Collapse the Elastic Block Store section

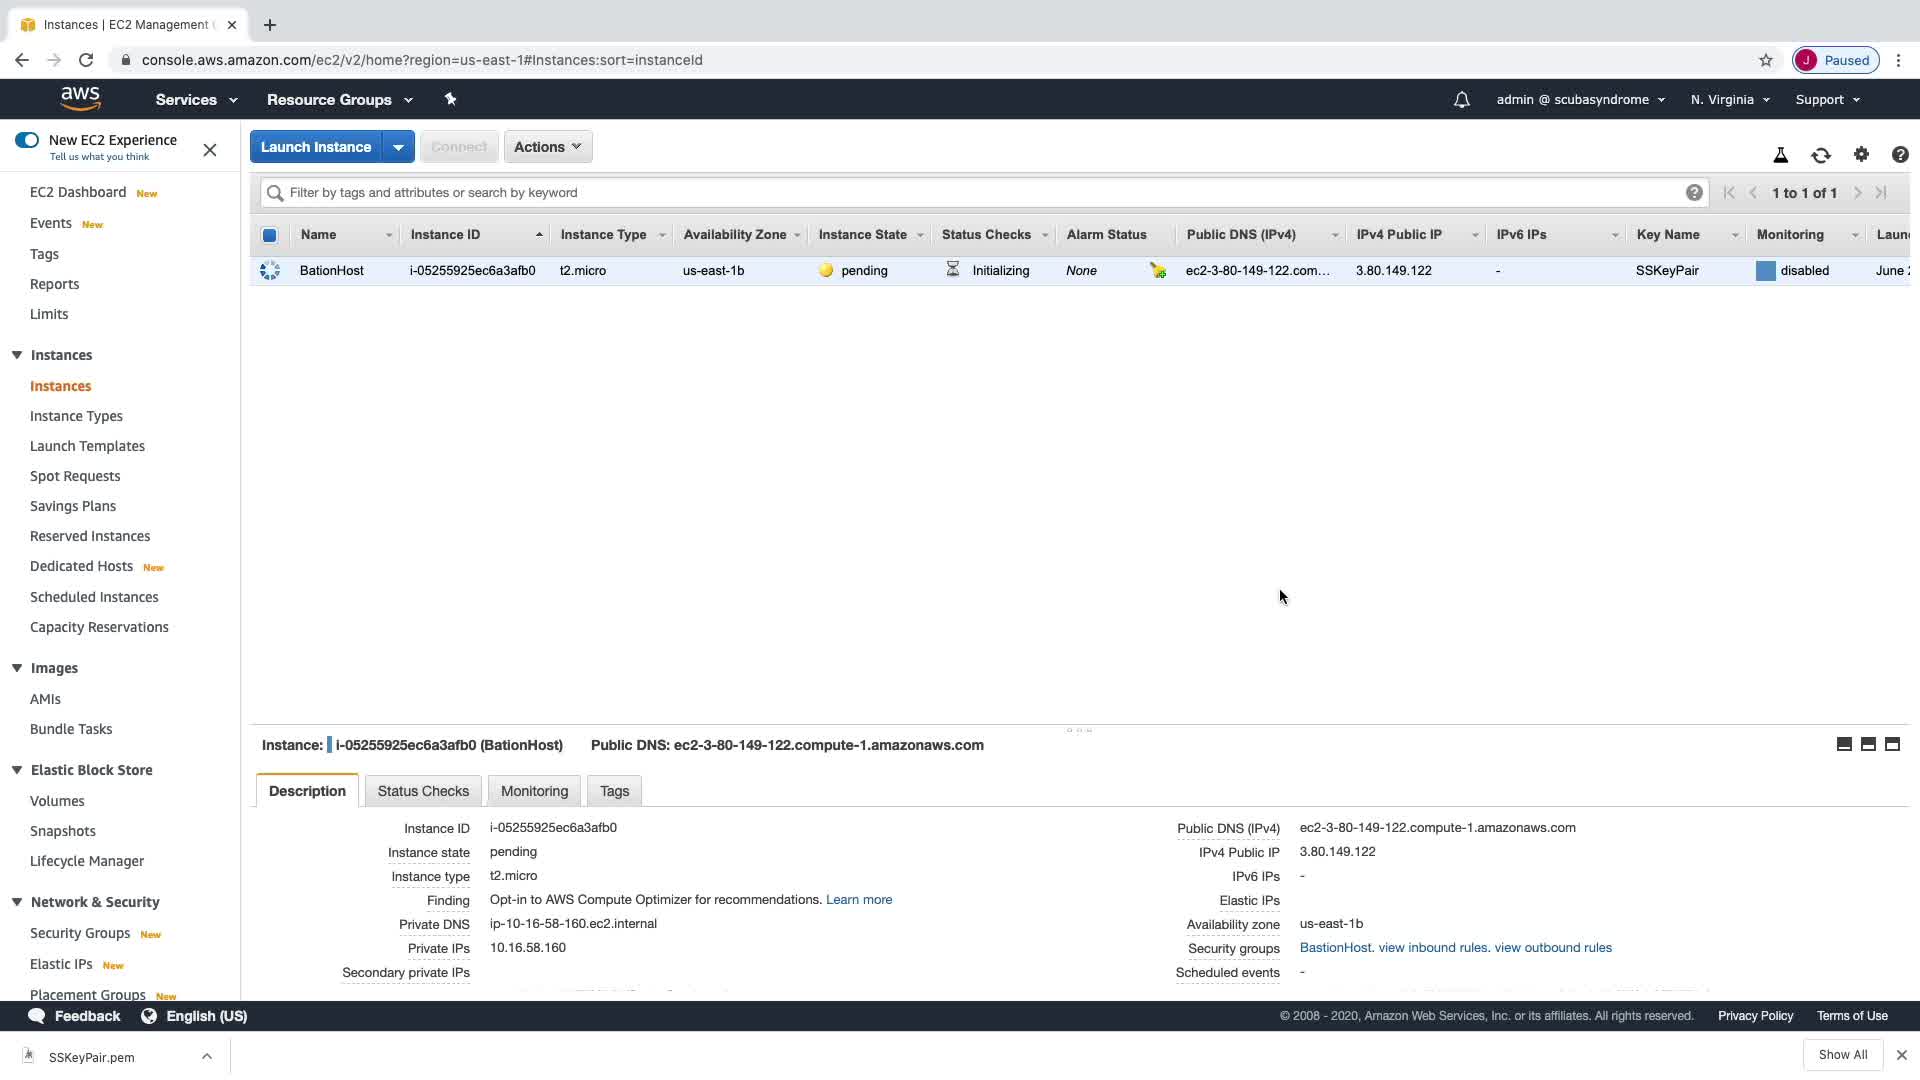coord(17,770)
